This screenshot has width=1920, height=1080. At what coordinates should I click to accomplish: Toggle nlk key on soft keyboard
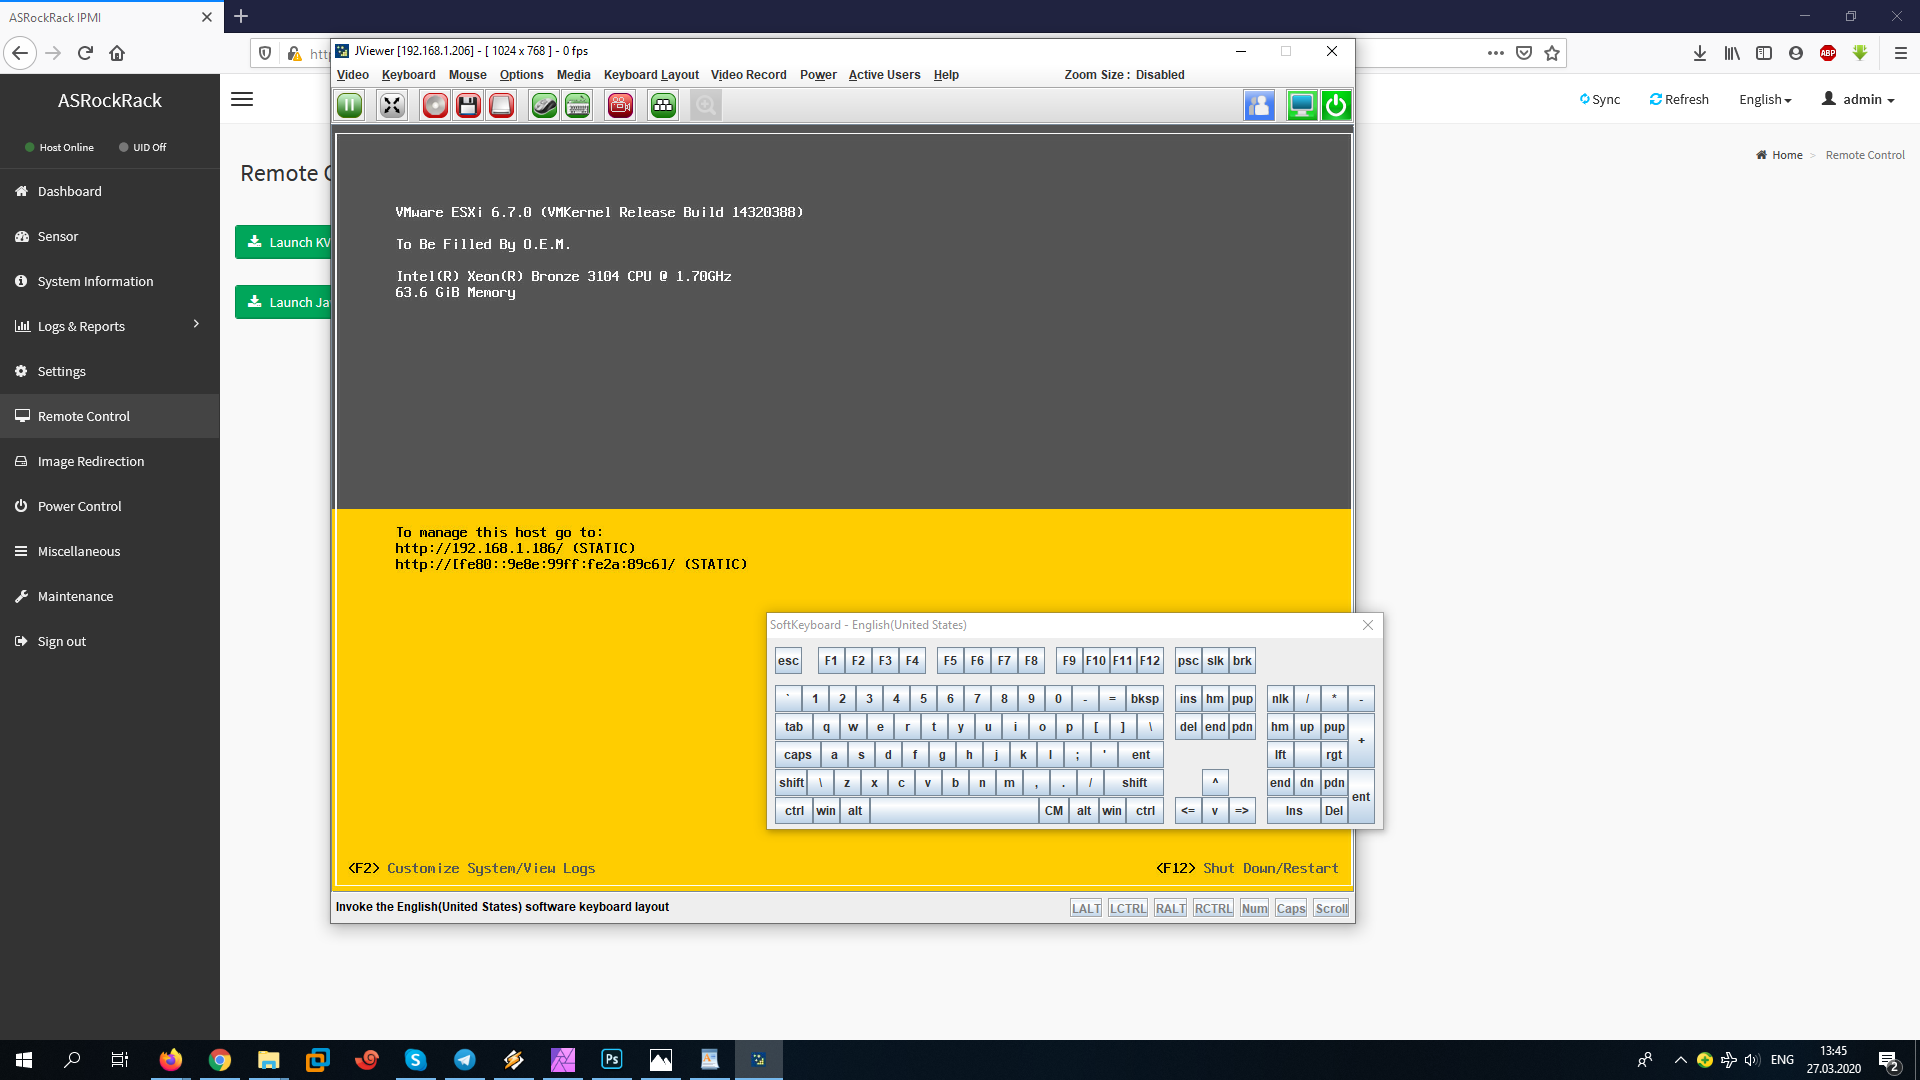tap(1280, 699)
